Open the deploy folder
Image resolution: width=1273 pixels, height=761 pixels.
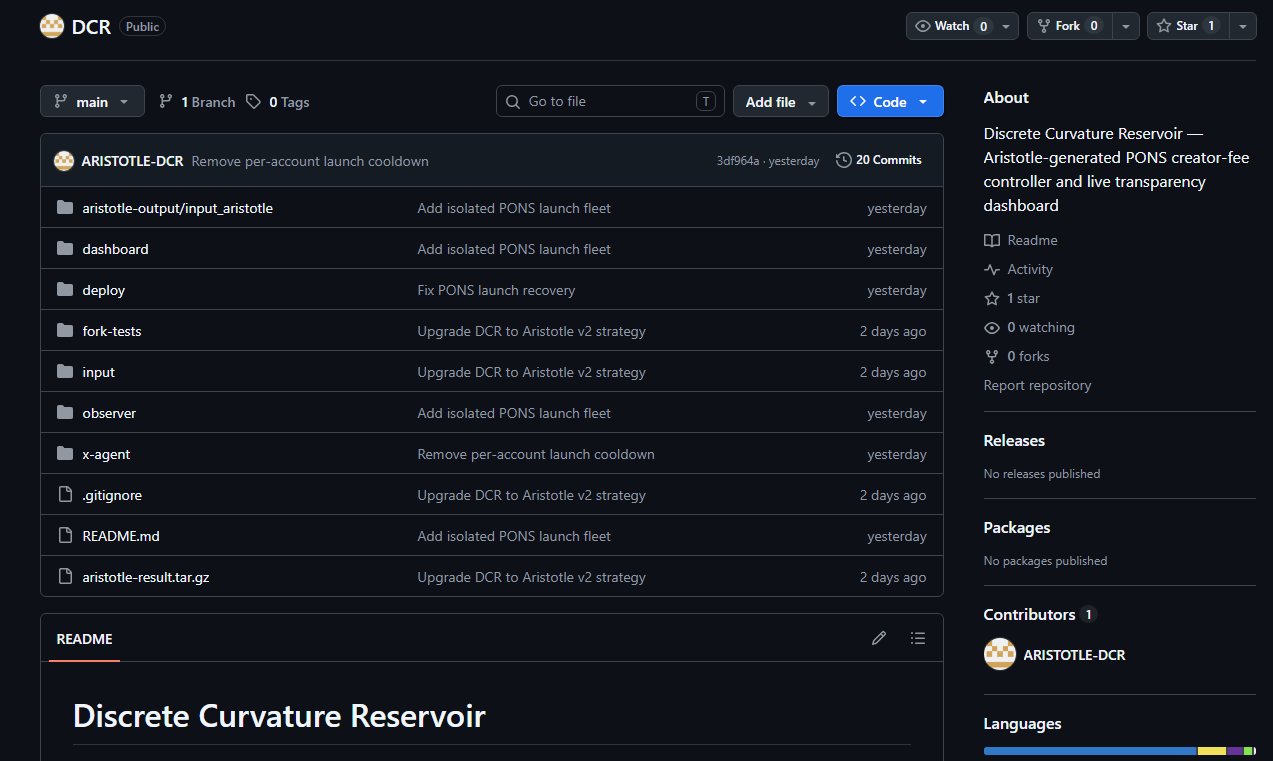(x=104, y=290)
